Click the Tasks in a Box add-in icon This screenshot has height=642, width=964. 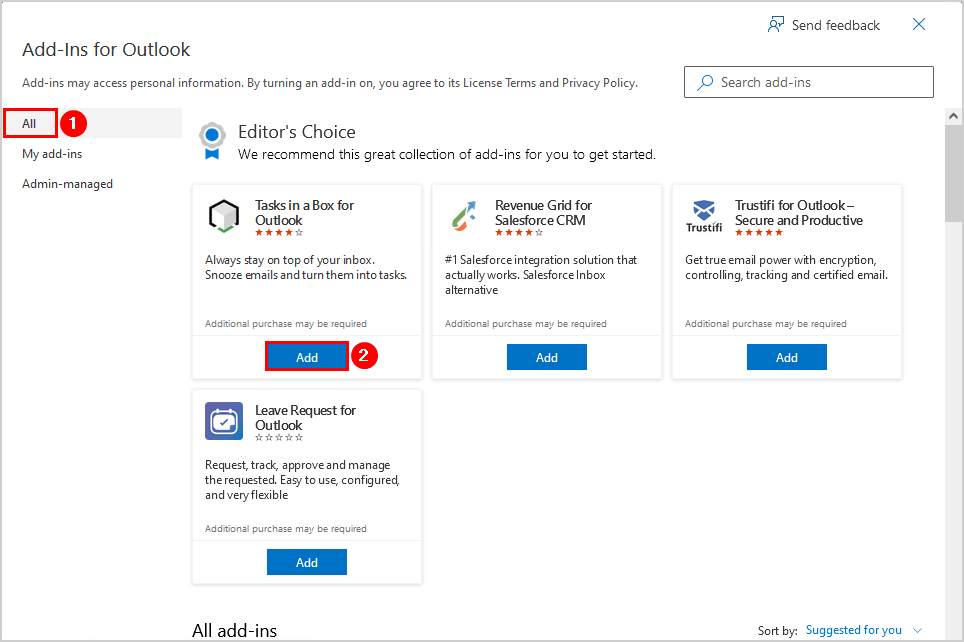[223, 216]
